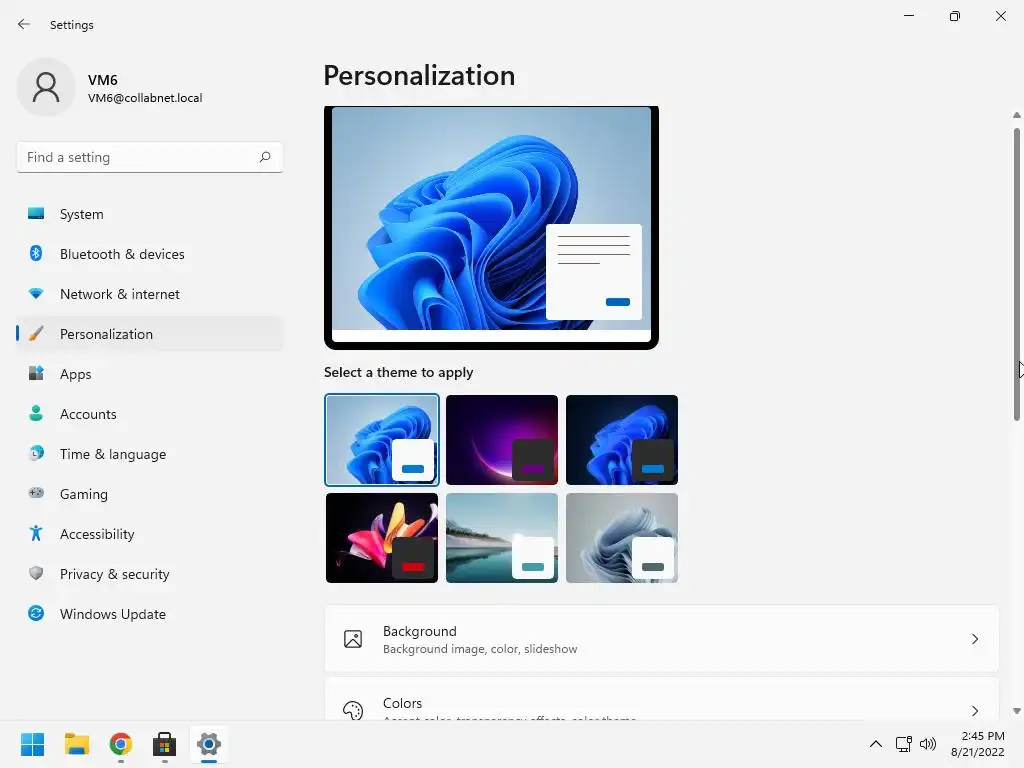Open Background image, color, slideshow row

pos(662,639)
